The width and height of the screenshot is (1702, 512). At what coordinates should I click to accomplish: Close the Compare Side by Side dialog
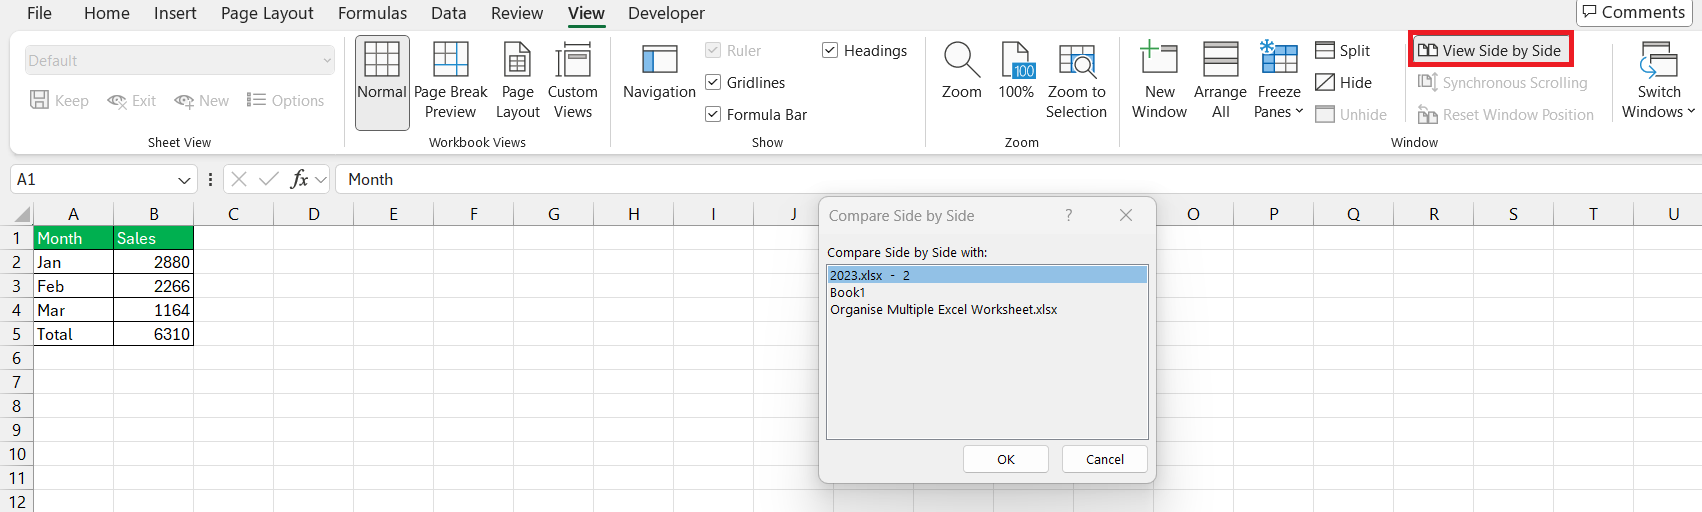click(x=1126, y=215)
